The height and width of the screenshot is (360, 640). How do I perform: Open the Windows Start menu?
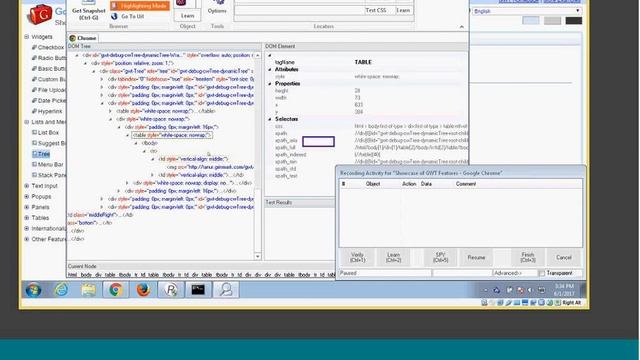33,290
